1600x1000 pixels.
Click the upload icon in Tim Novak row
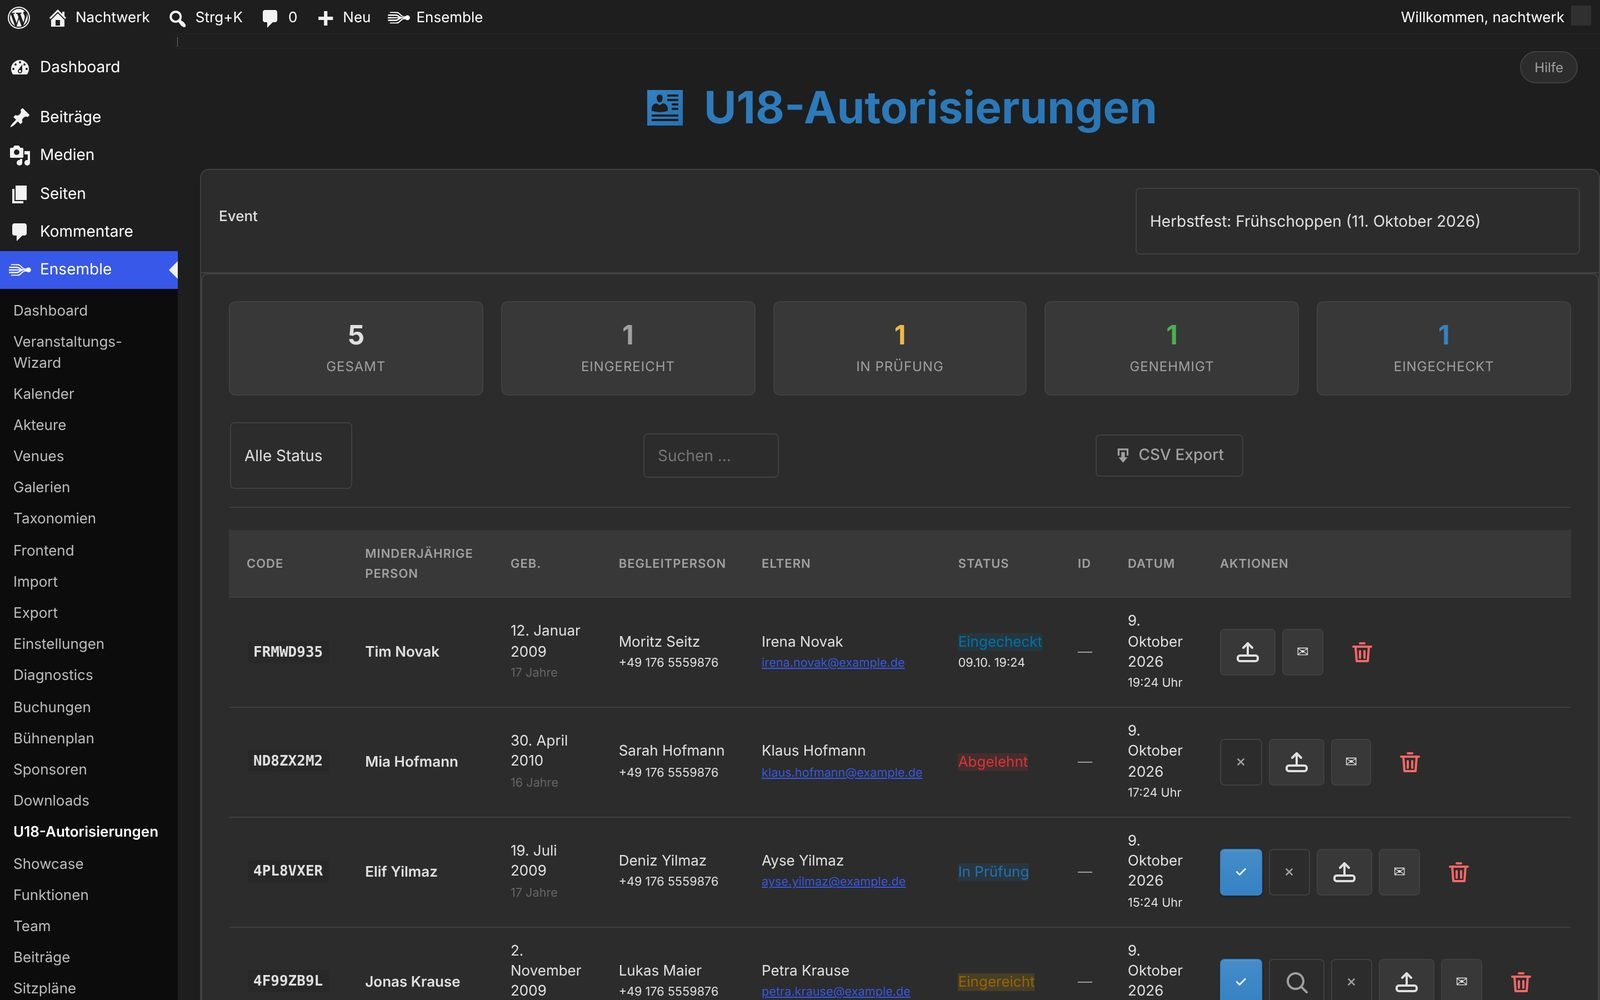pyautogui.click(x=1247, y=652)
